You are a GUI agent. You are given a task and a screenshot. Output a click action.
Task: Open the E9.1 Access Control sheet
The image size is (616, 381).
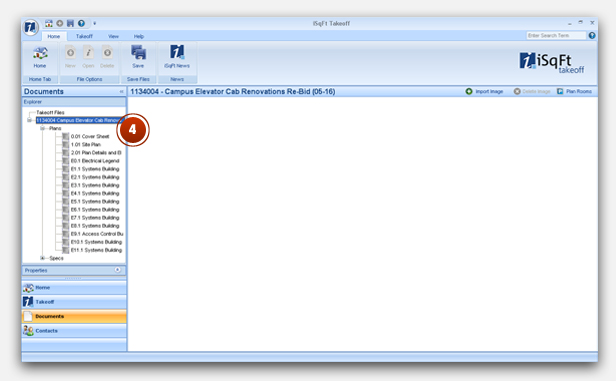(97, 234)
